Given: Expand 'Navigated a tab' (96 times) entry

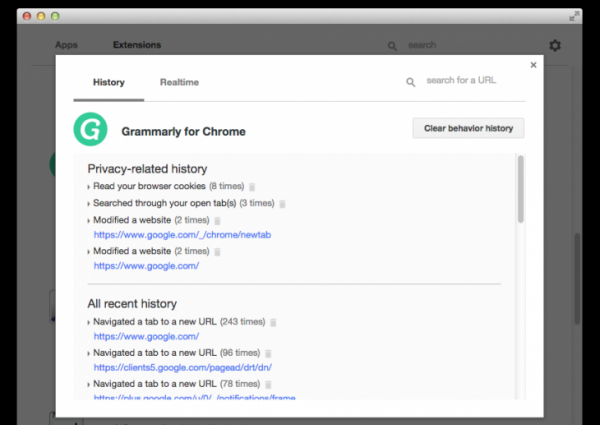Looking at the screenshot, I should (x=88, y=353).
